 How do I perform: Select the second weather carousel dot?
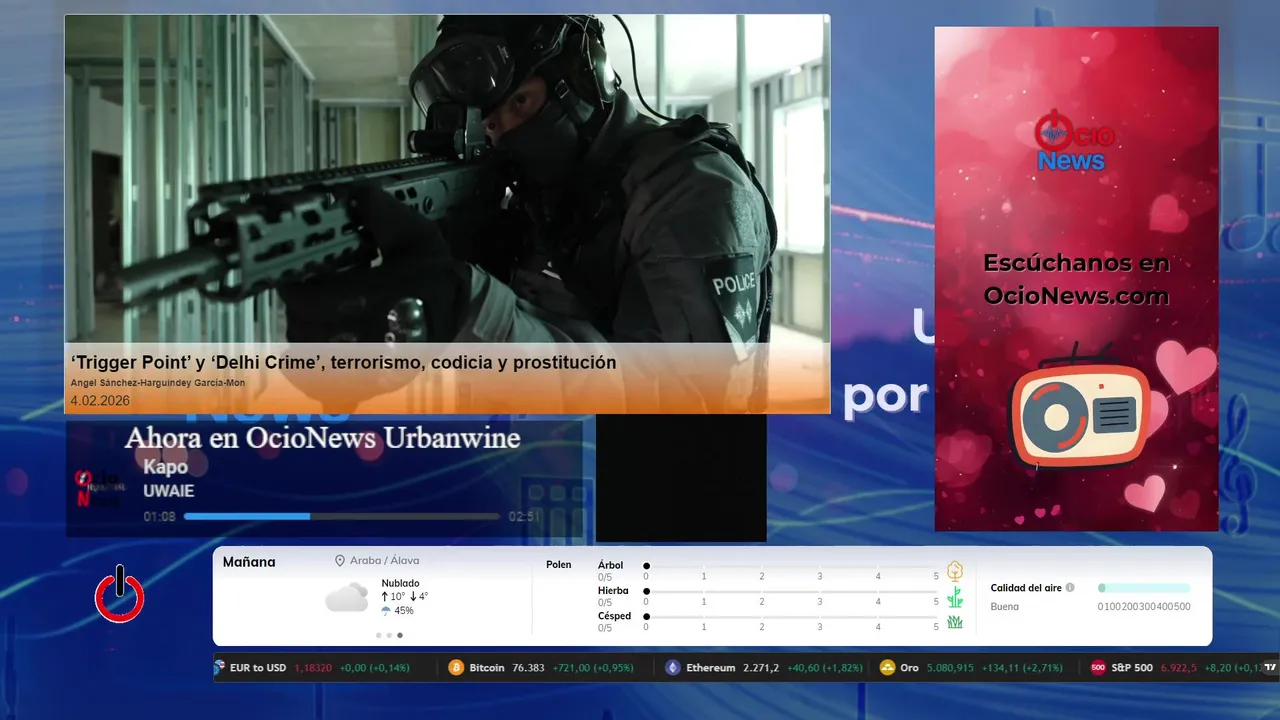389,635
